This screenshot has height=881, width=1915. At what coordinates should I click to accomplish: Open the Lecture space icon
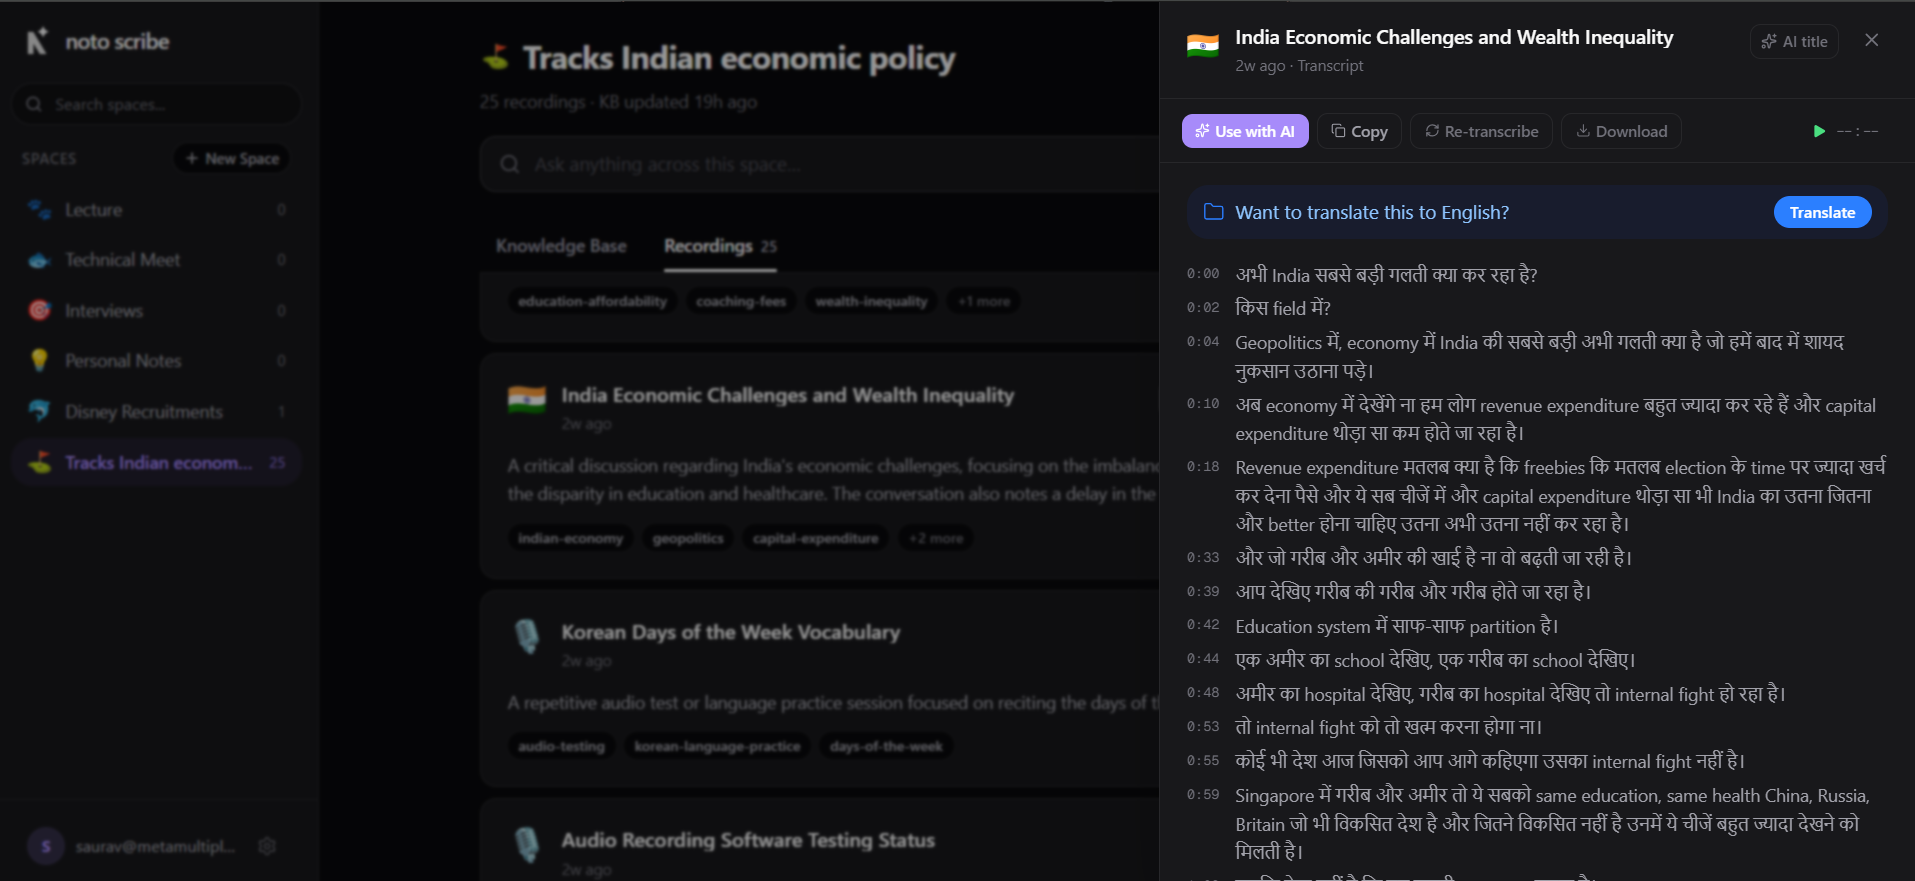coord(40,210)
